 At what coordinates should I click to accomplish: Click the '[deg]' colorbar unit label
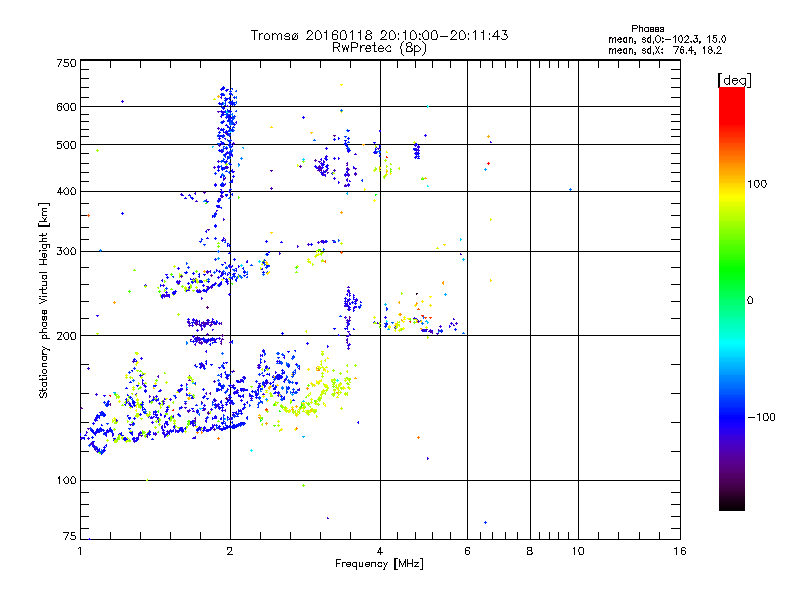(734, 80)
